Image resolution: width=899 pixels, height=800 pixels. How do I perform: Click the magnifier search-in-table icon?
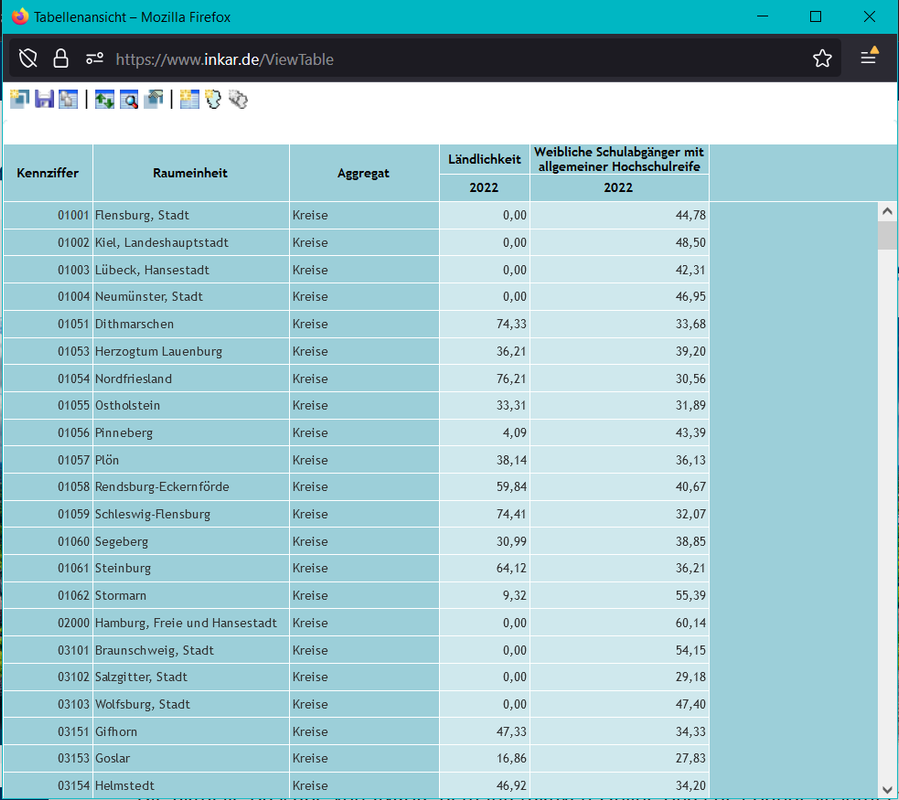(129, 99)
